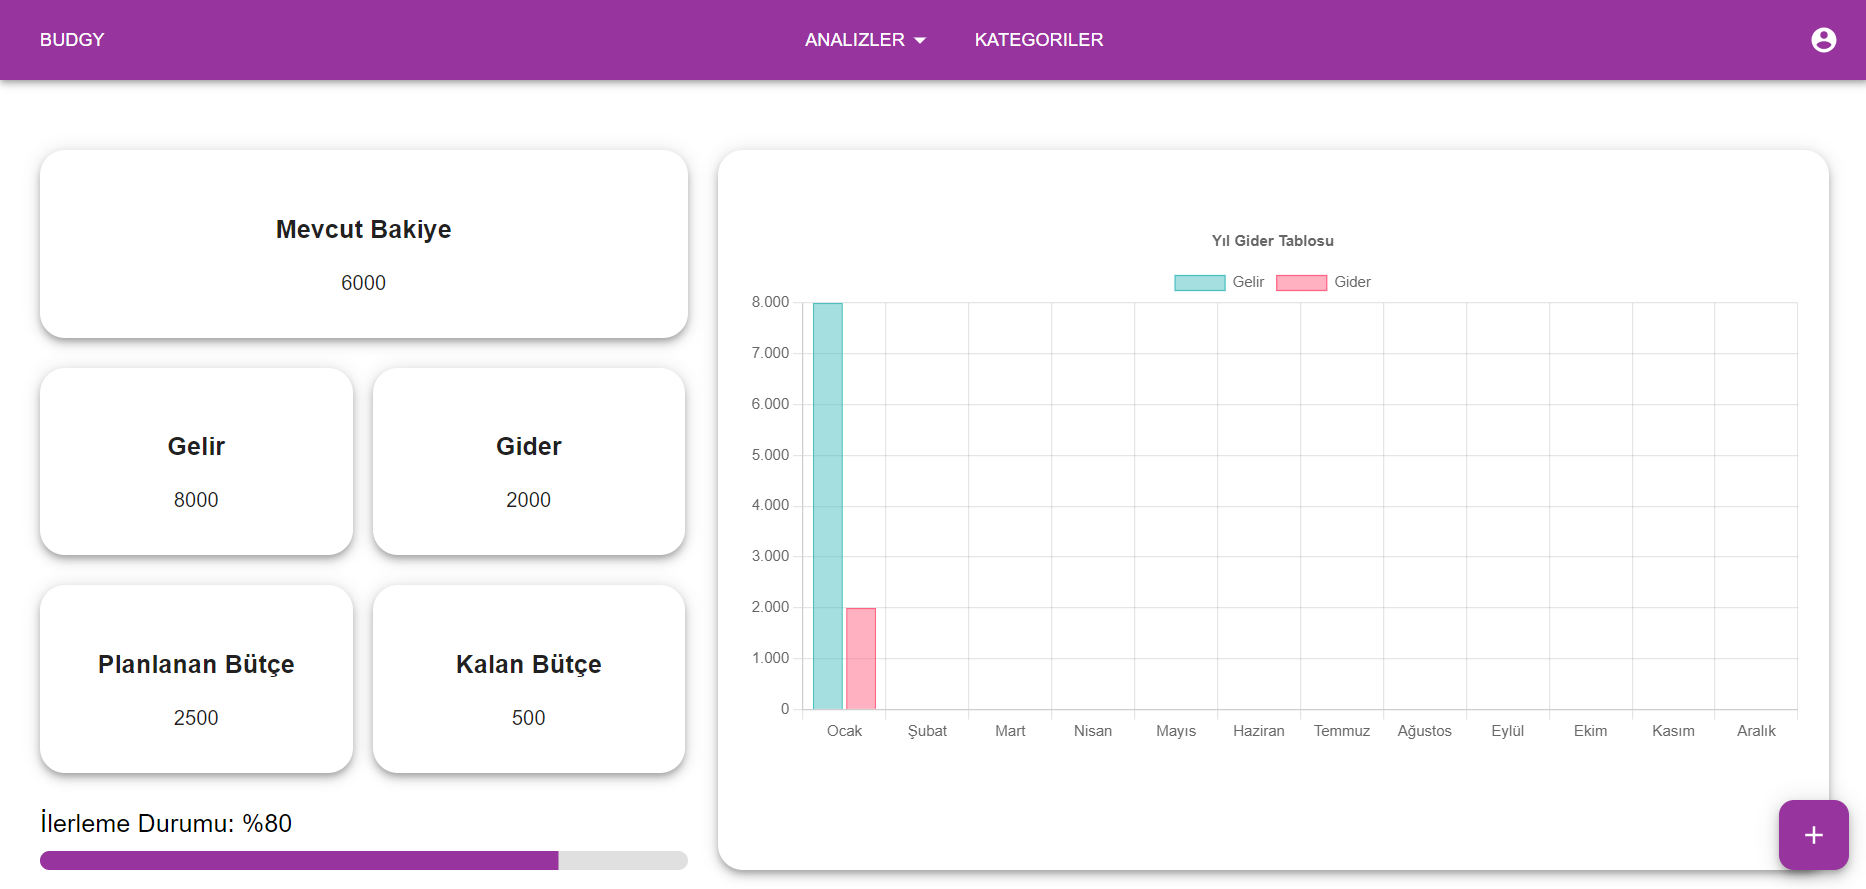Screen dimensions: 1866x889
Task: Select the Planlanan Bütçe card
Action: (196, 679)
